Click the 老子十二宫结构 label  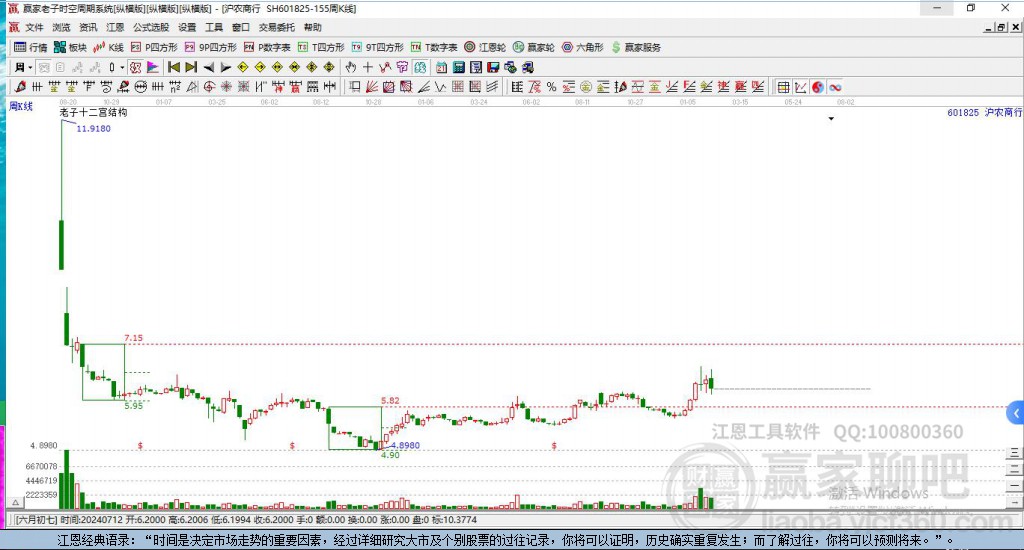tap(93, 112)
